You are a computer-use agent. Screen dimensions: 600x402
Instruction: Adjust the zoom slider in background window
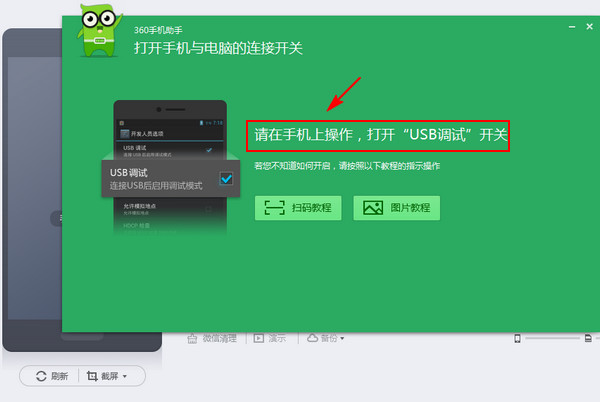(x=552, y=338)
